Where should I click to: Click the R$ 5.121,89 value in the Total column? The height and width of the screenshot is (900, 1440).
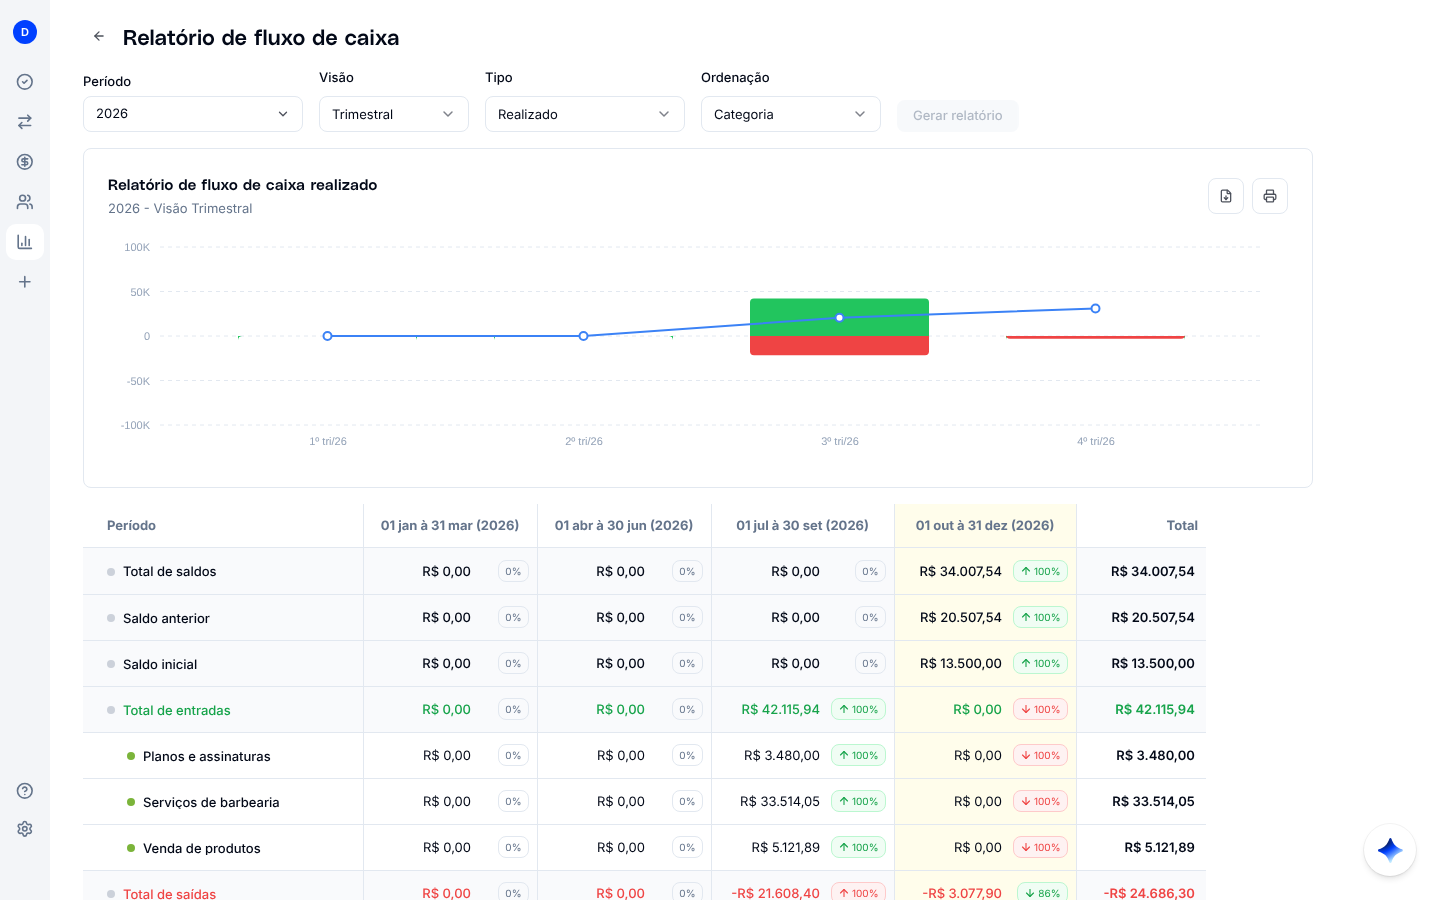click(x=1159, y=848)
